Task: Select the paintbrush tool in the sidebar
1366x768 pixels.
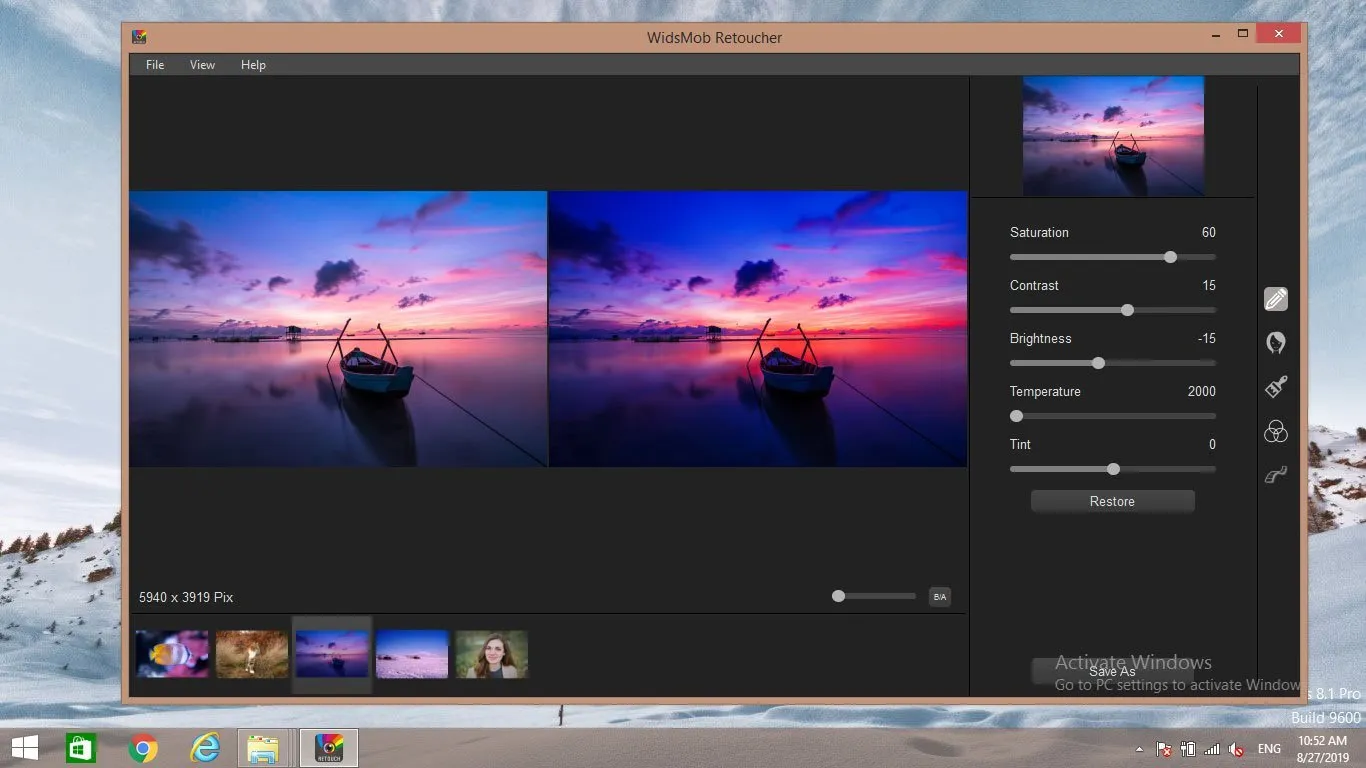Action: (x=1275, y=387)
